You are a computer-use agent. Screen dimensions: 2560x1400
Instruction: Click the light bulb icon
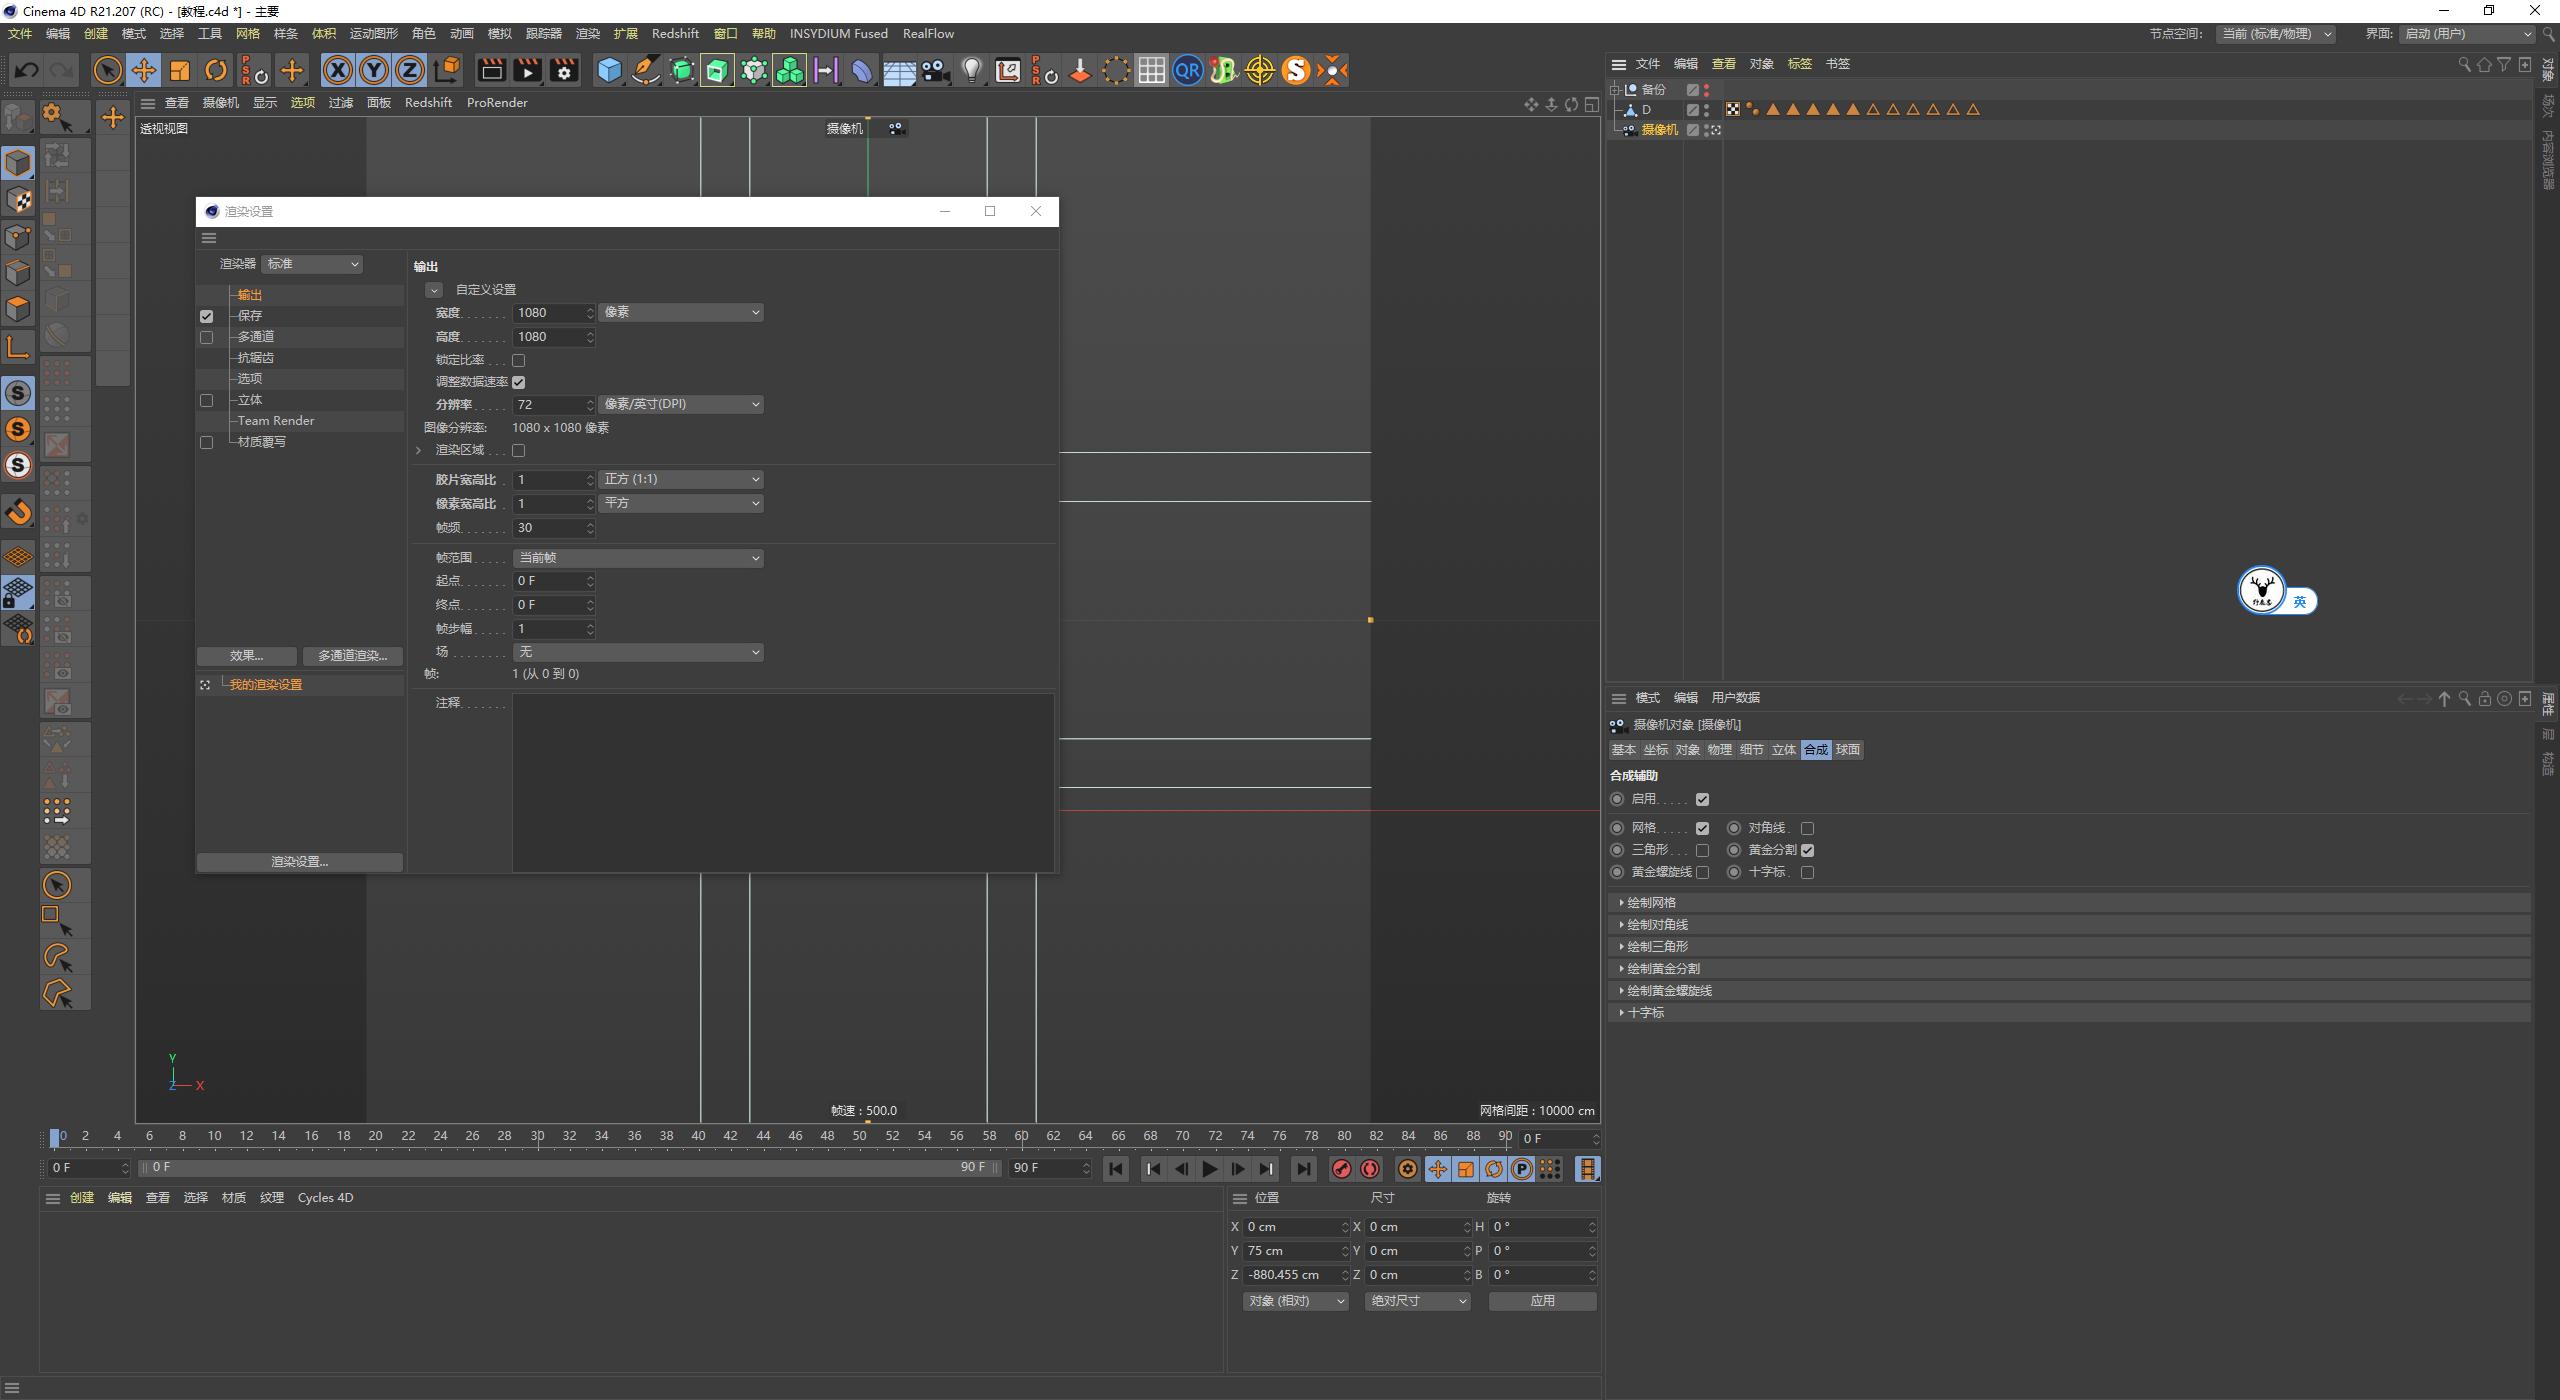(x=971, y=70)
